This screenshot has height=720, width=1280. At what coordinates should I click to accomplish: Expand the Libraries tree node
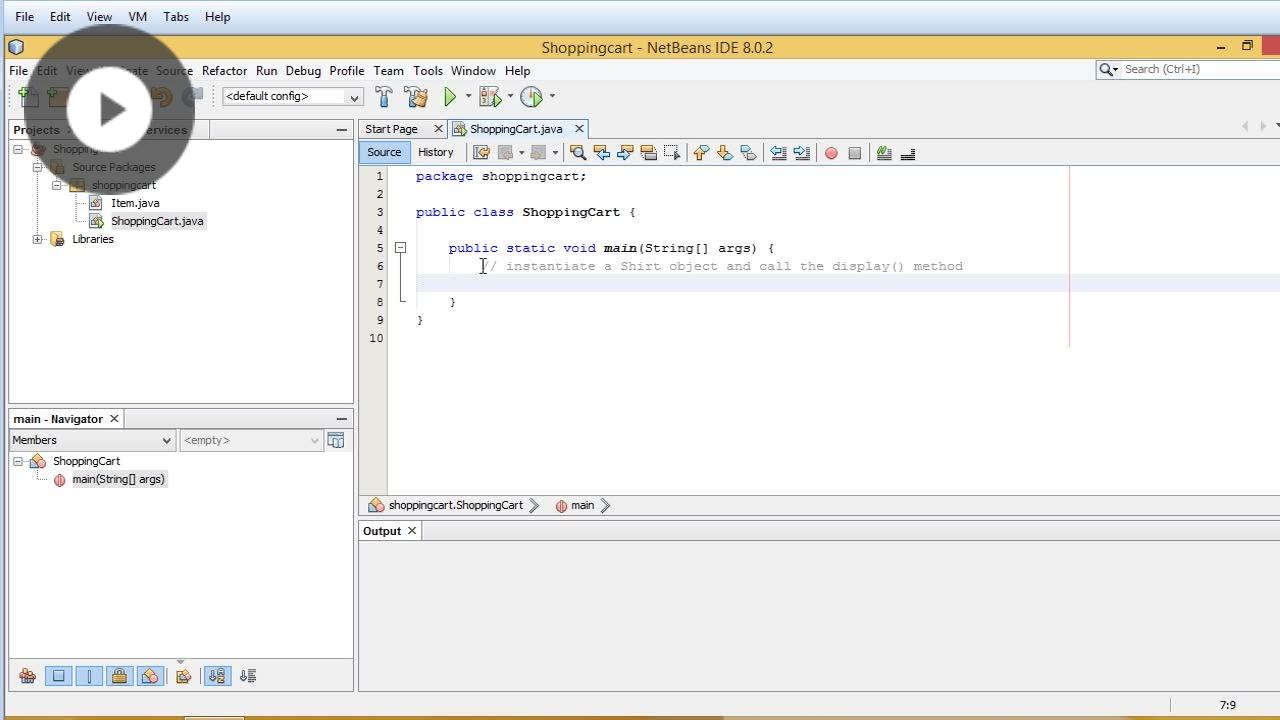38,239
